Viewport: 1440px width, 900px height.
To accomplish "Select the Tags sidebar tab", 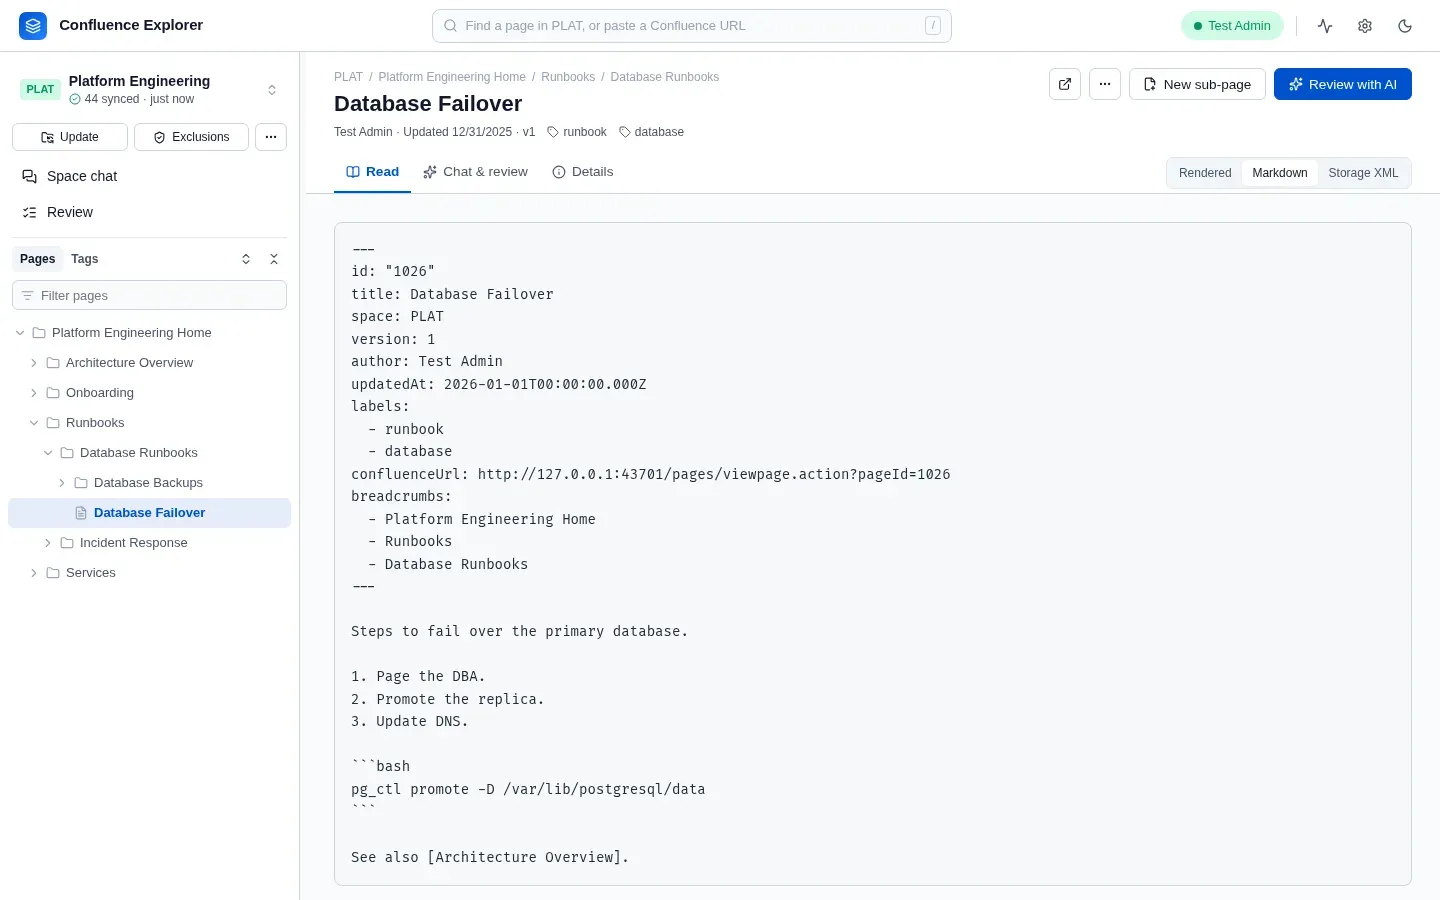I will pyautogui.click(x=85, y=259).
